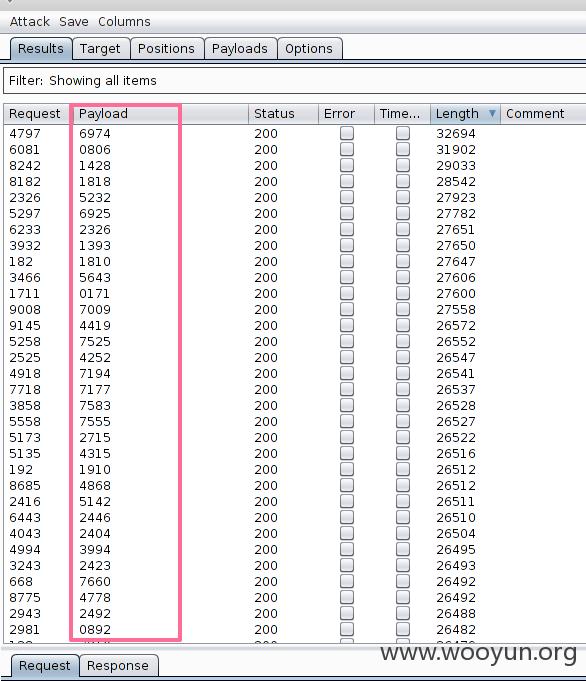Sort by the Status column header
586x681 pixels.
pos(283,114)
